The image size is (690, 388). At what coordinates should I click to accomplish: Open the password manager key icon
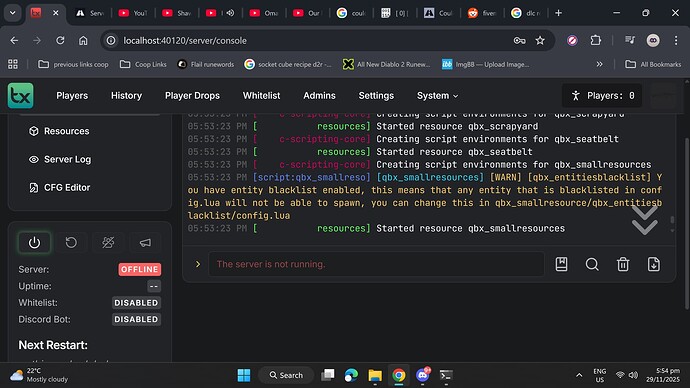(519, 40)
